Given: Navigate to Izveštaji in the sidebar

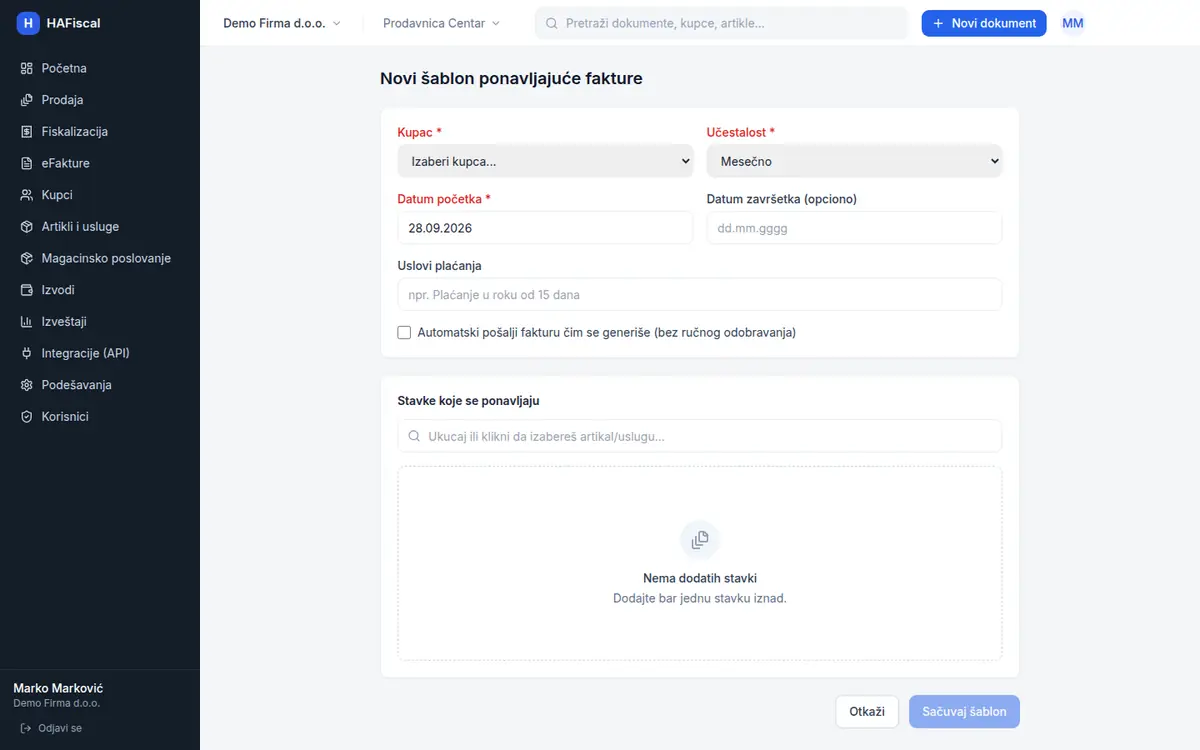Looking at the screenshot, I should point(100,322).
